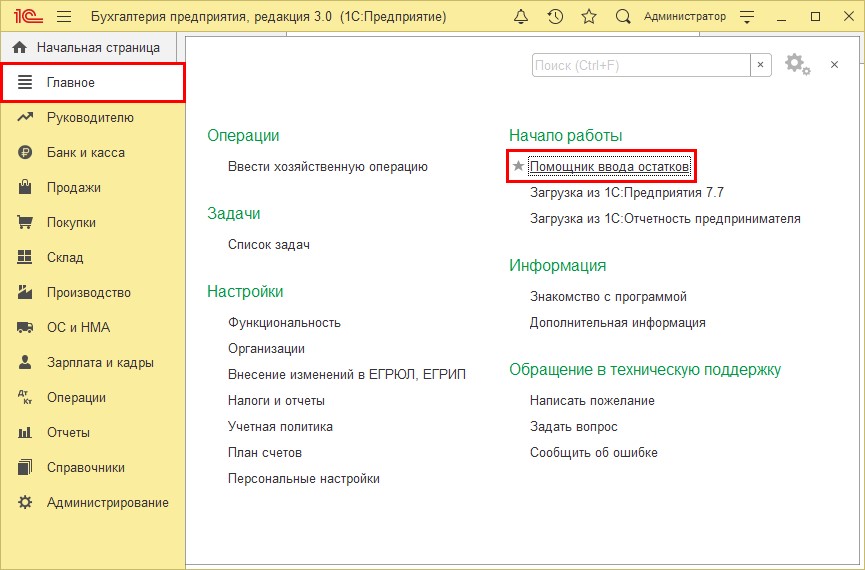Open the Банк и касса section
This screenshot has width=865, height=570.
pos(93,152)
